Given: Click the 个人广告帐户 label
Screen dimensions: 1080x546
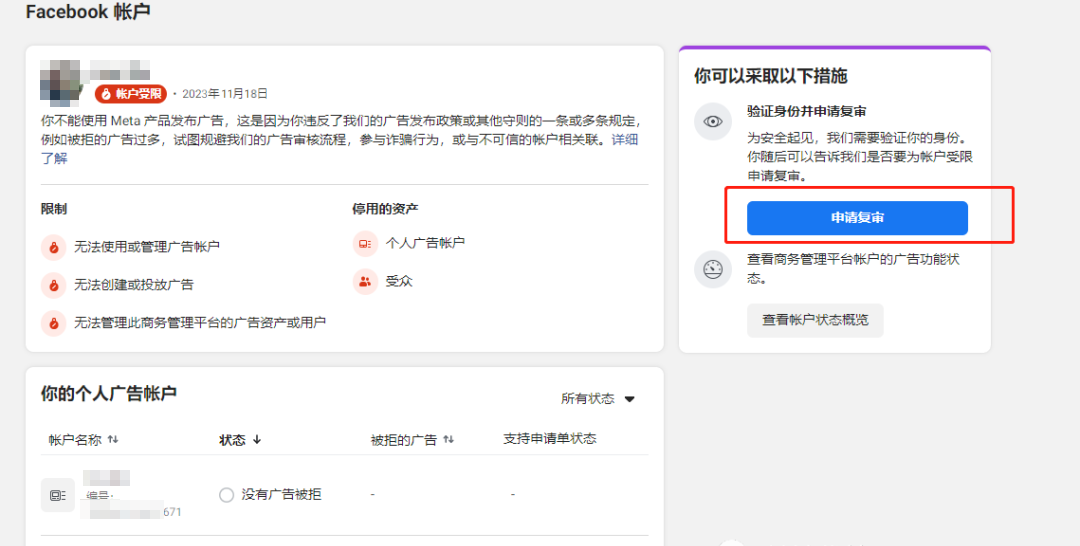Looking at the screenshot, I should coord(425,242).
